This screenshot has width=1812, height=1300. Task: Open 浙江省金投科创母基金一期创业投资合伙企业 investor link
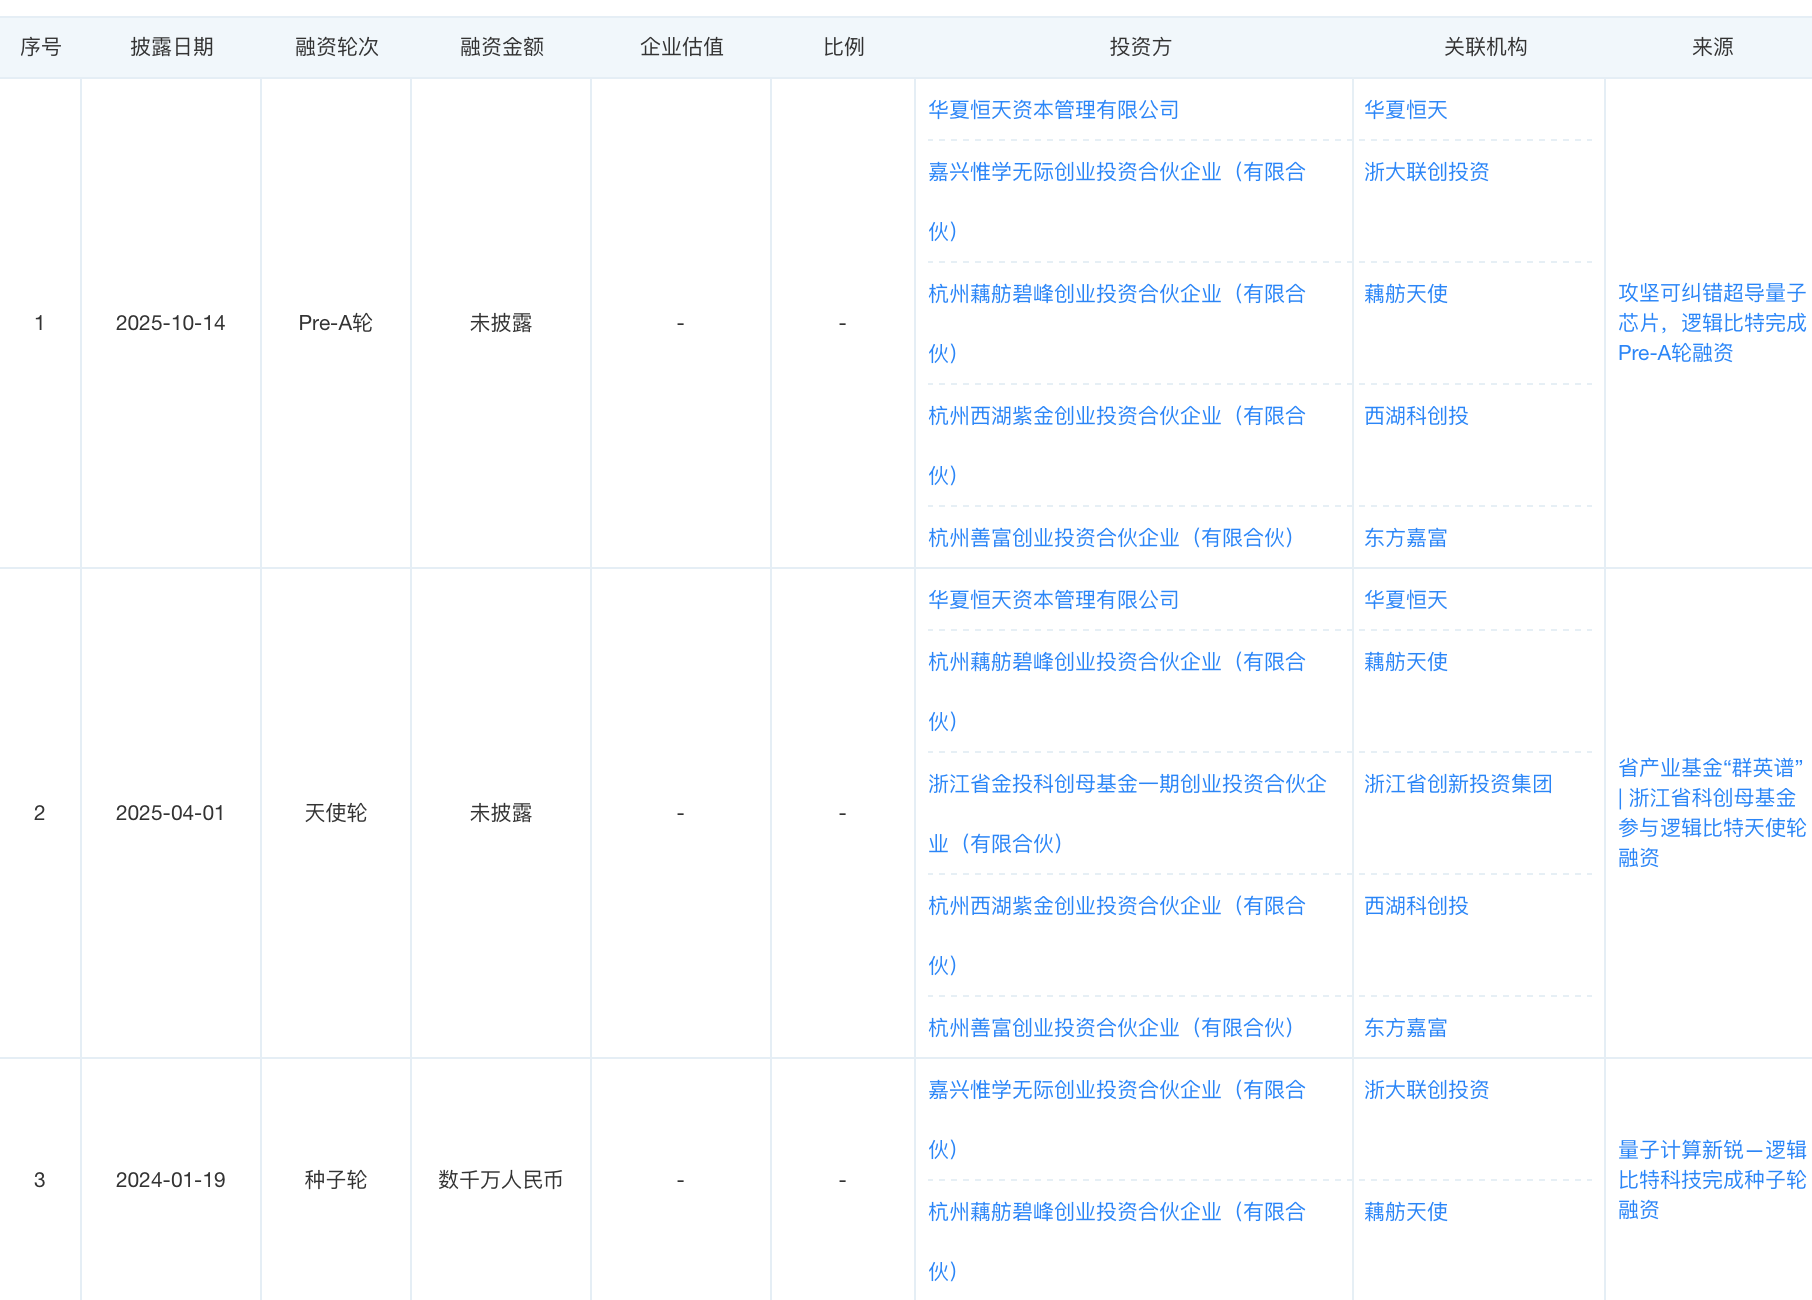[x=1126, y=784]
